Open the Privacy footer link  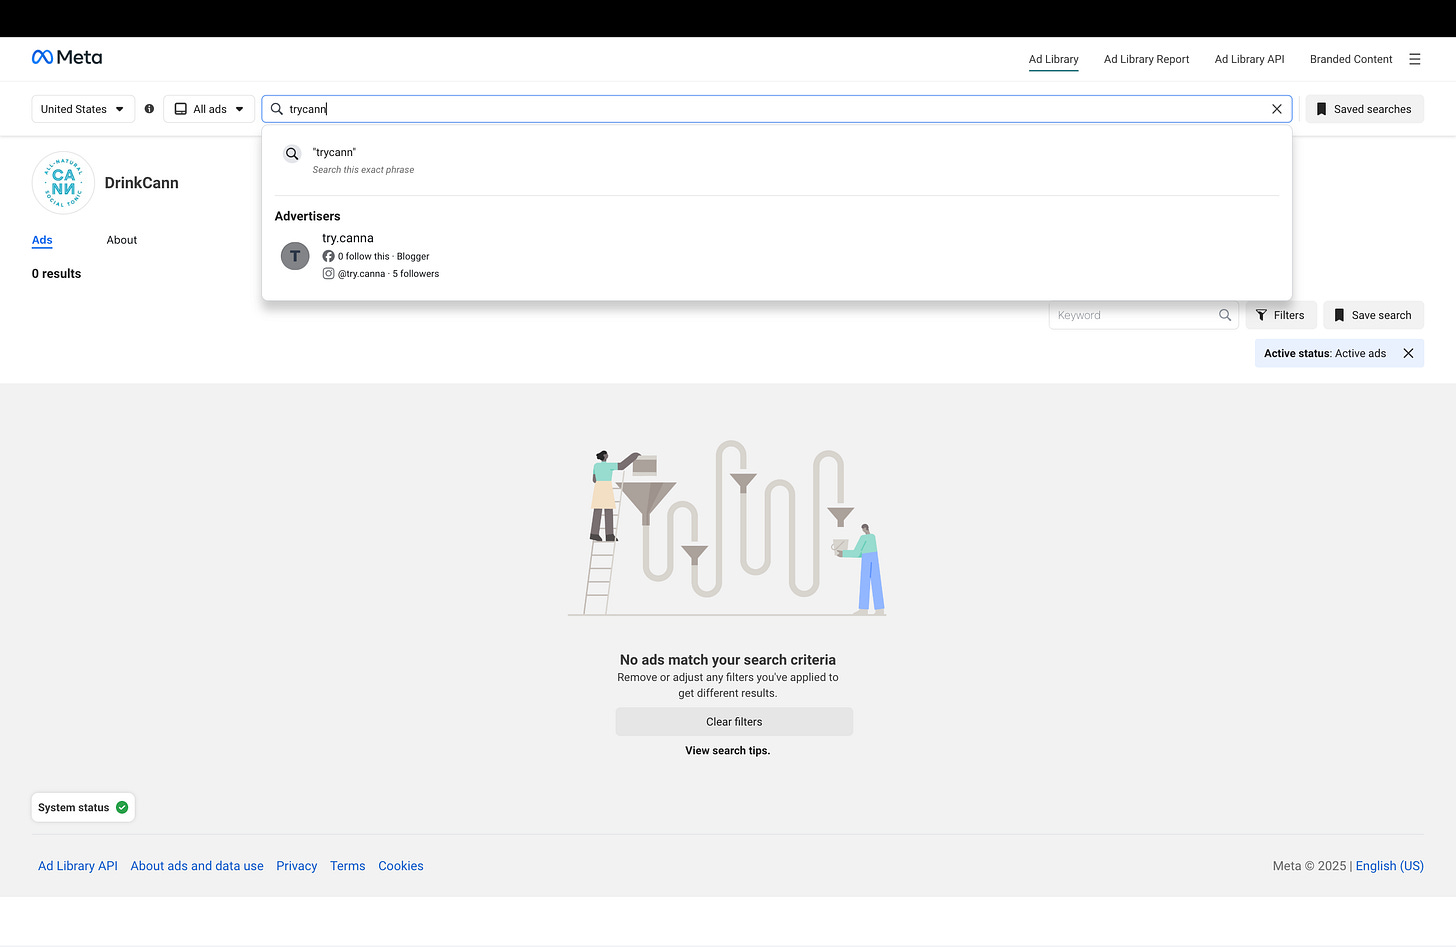297,866
